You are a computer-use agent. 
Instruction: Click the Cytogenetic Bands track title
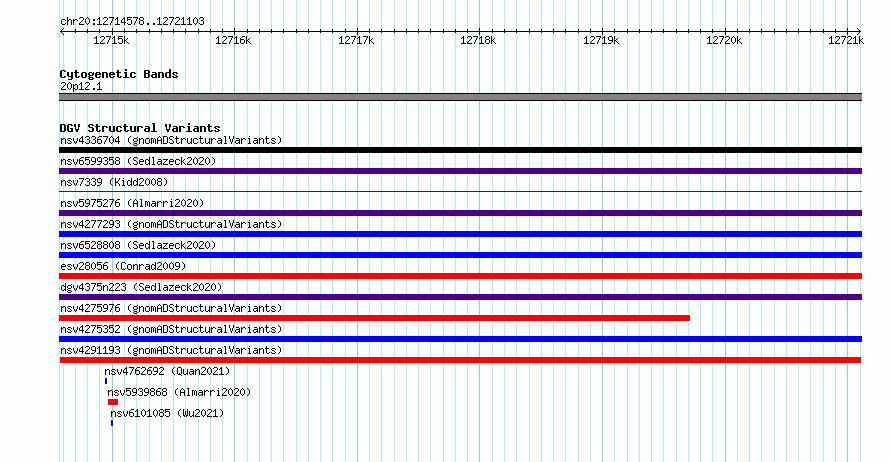tap(119, 74)
